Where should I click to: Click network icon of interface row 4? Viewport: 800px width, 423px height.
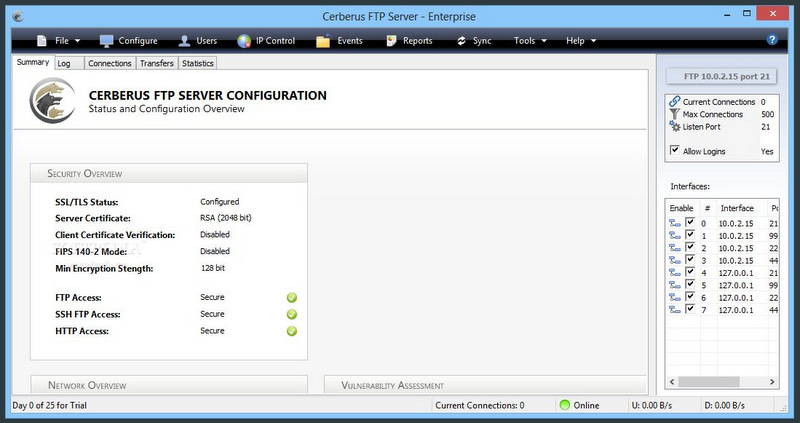pyautogui.click(x=675, y=272)
